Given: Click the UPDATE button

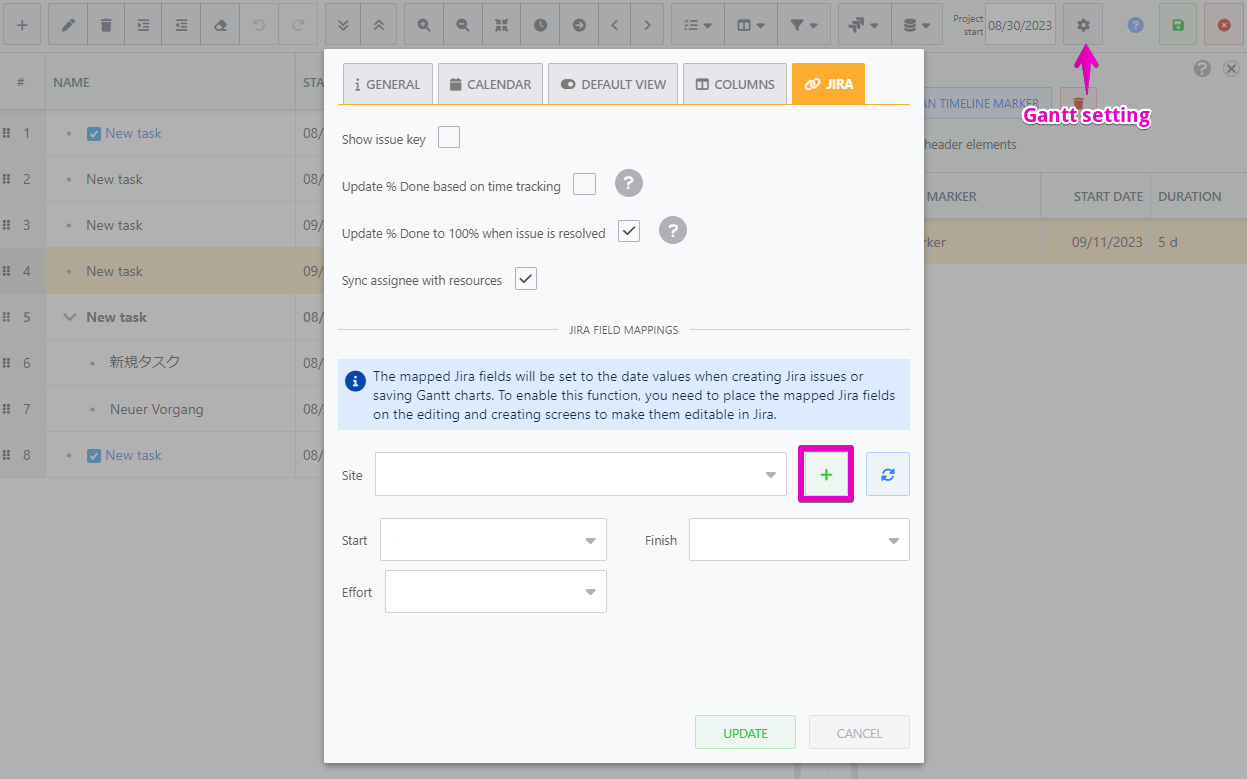Looking at the screenshot, I should coord(745,732).
